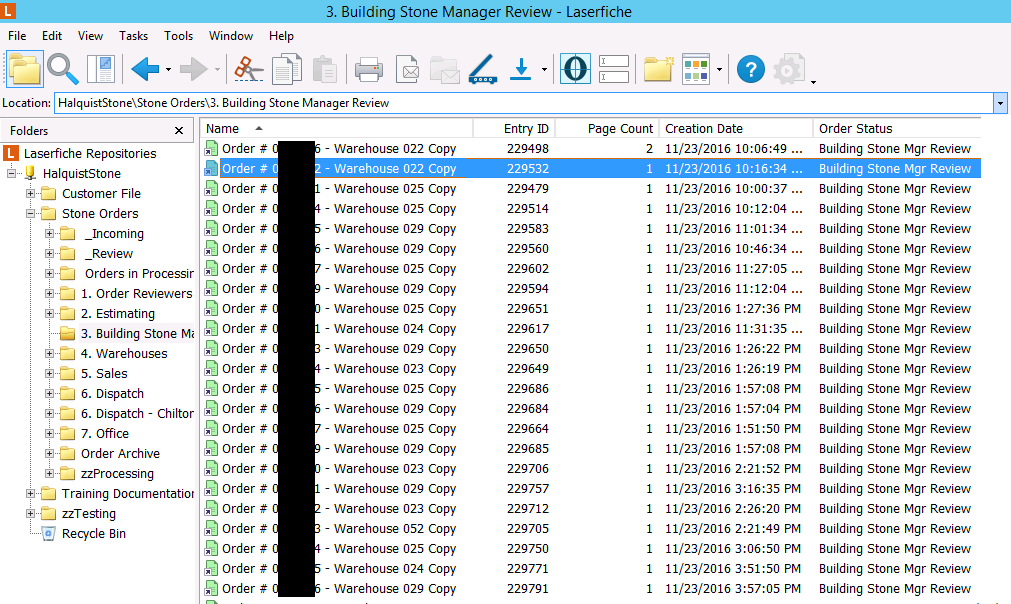1011x604 pixels.
Task: Open dropdown arrow beside column view icon
Action: click(720, 70)
